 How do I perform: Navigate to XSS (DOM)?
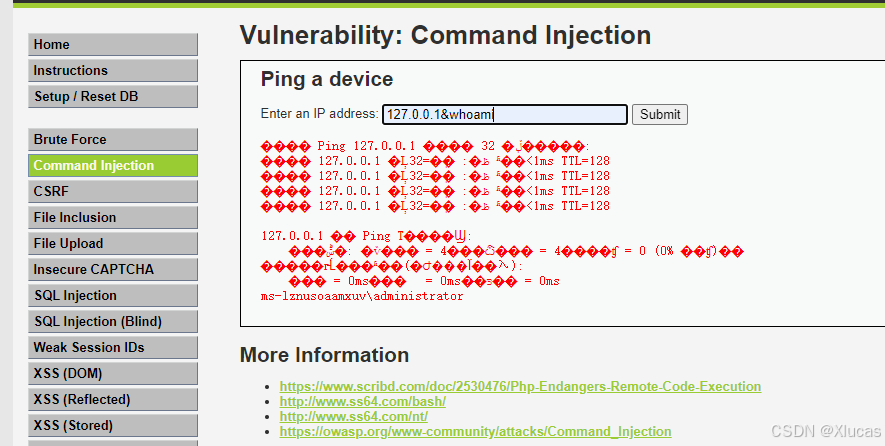(113, 373)
